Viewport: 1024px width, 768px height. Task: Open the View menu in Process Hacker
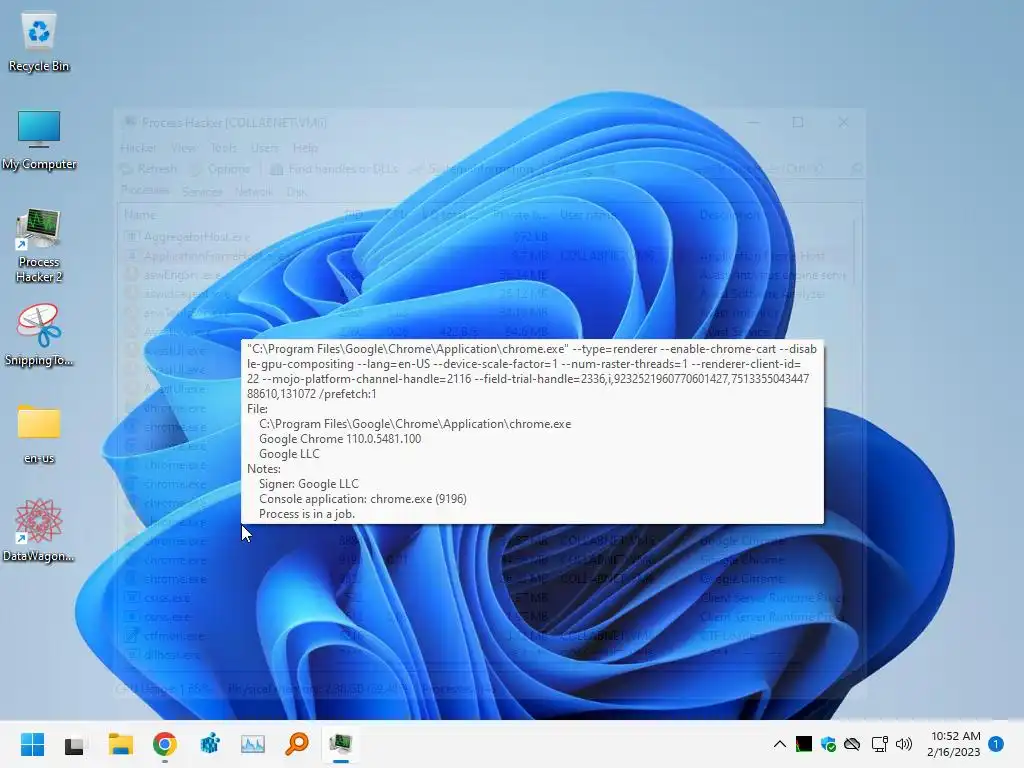(183, 148)
